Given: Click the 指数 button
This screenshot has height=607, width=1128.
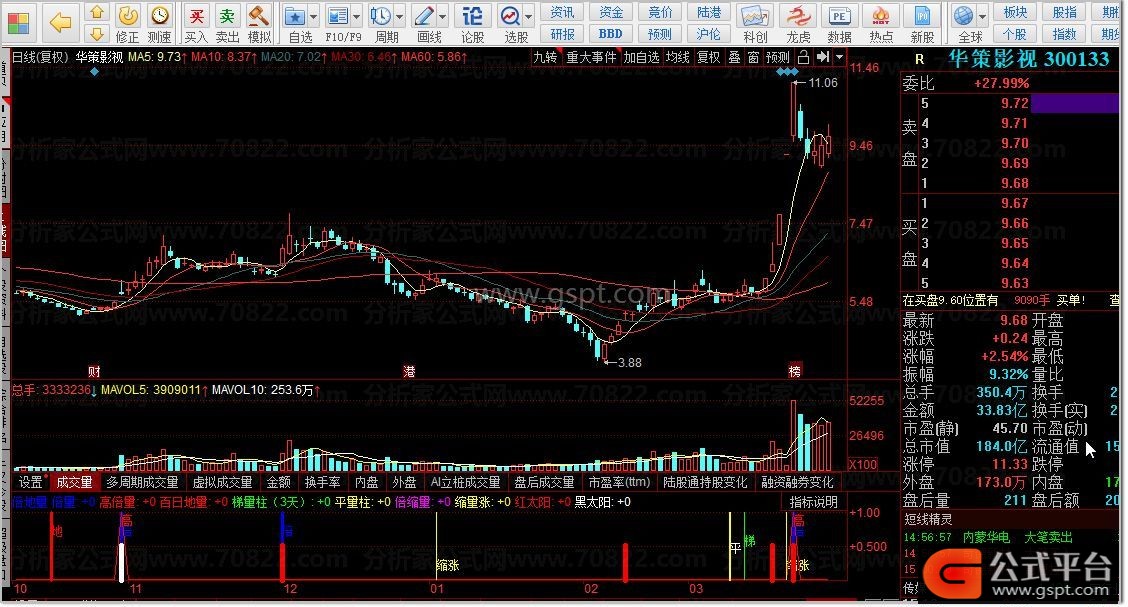Looking at the screenshot, I should (1064, 34).
